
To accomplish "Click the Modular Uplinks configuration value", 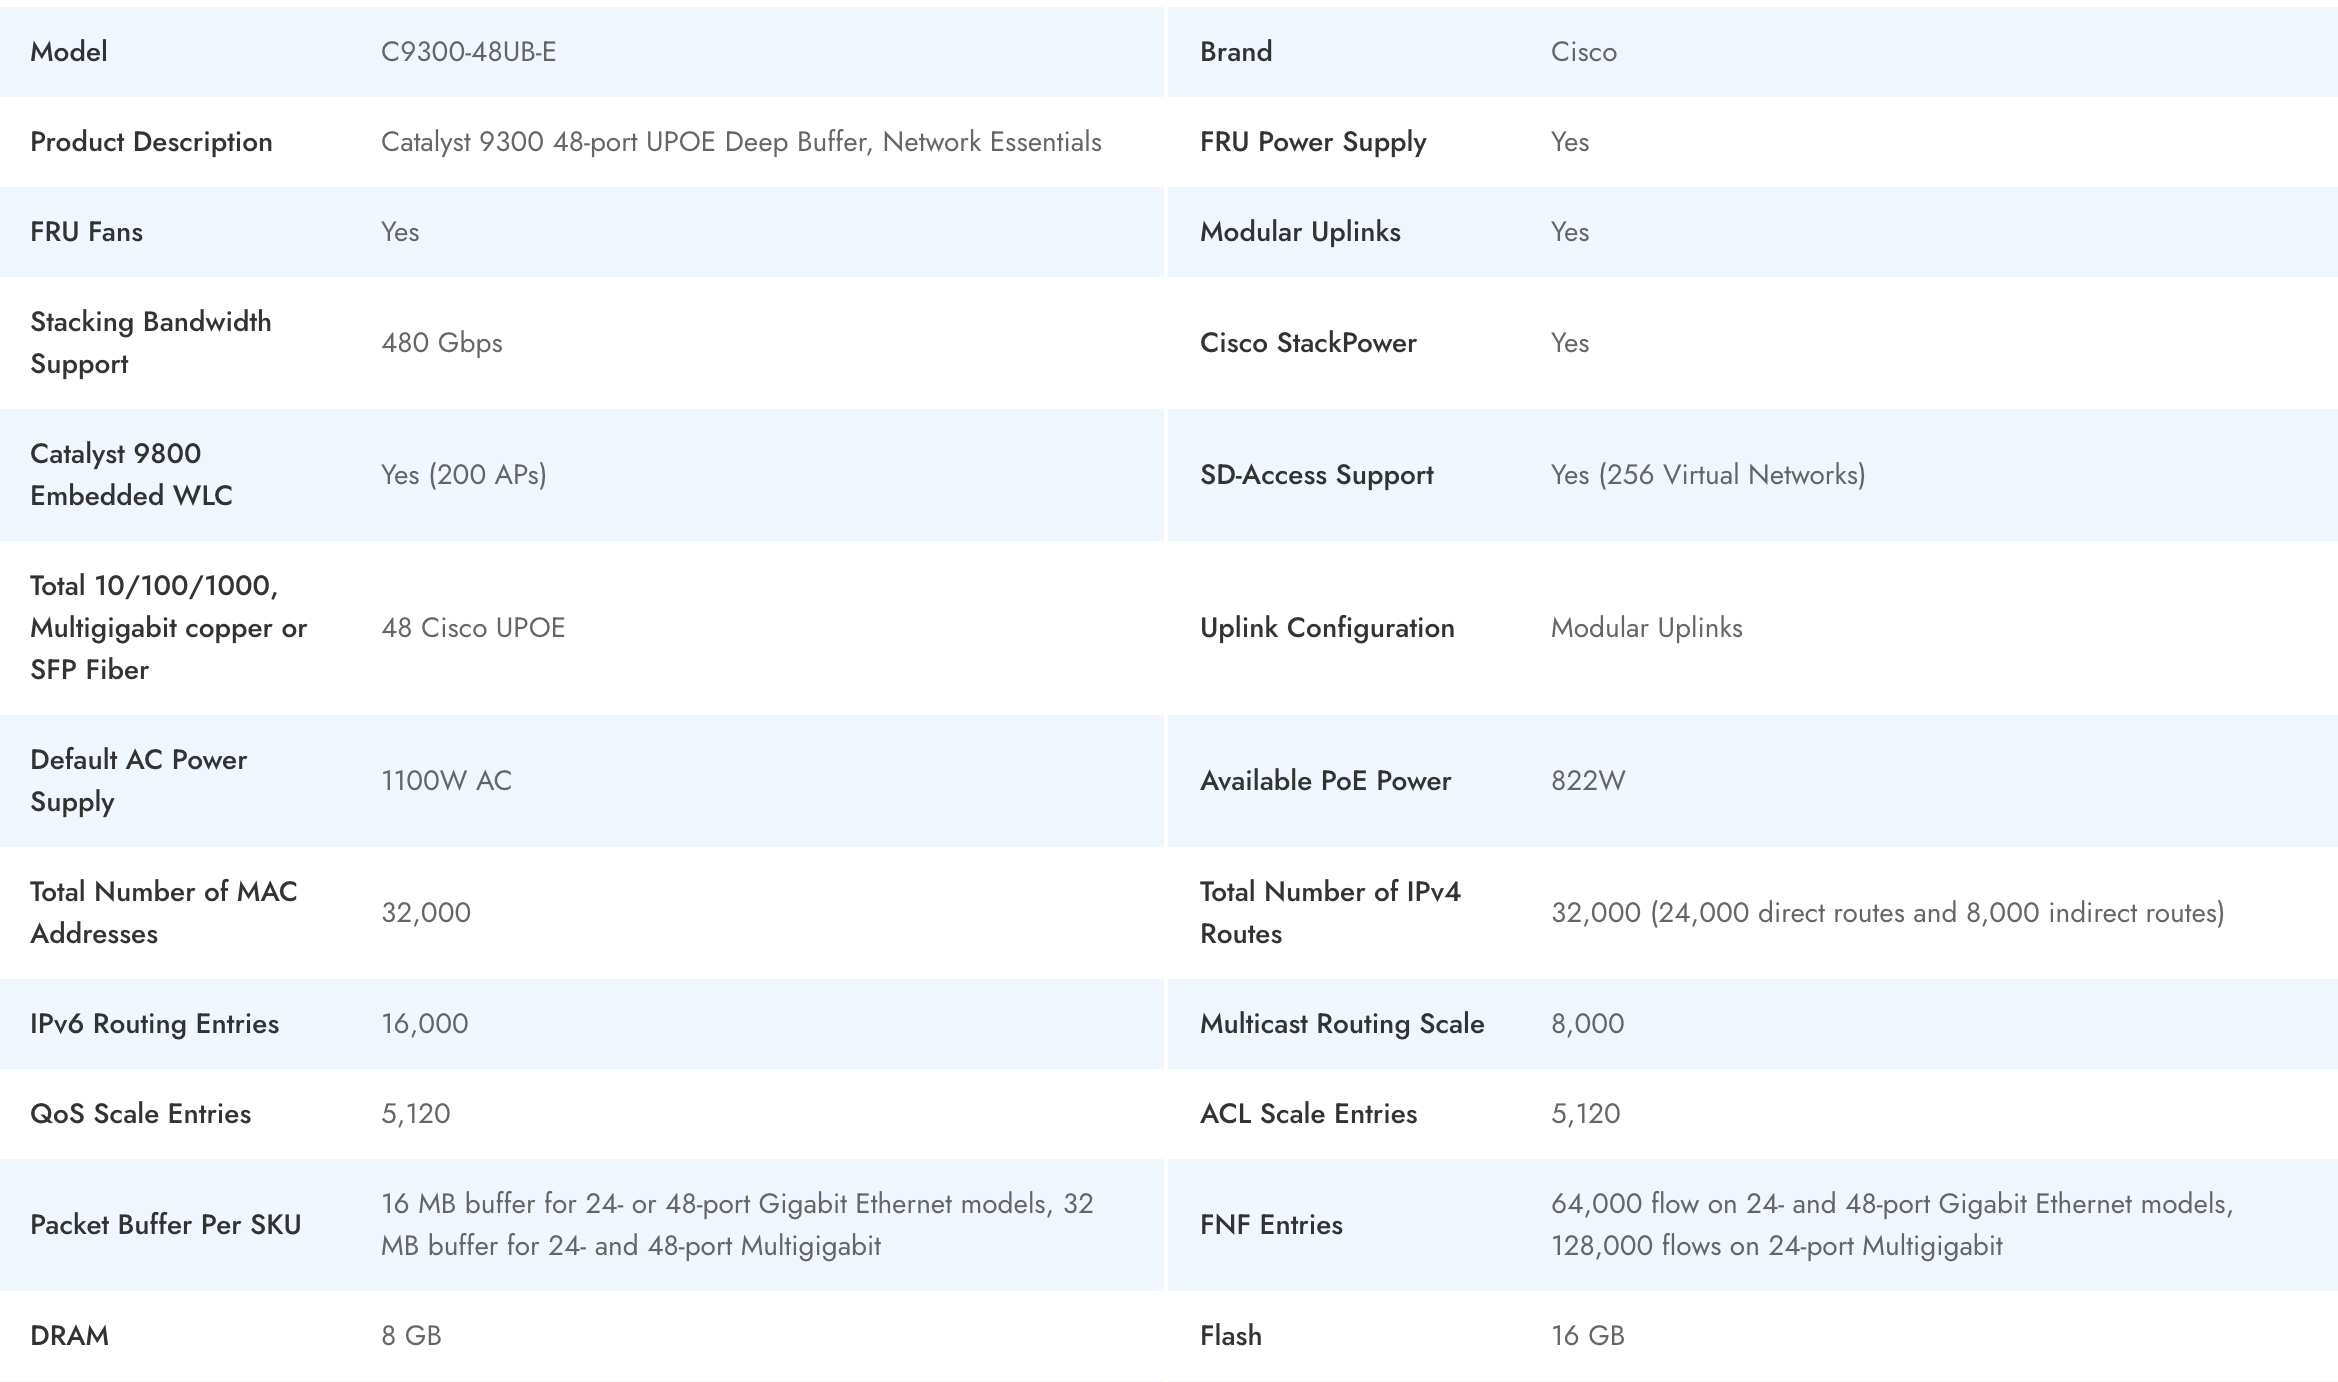I will click(1646, 628).
